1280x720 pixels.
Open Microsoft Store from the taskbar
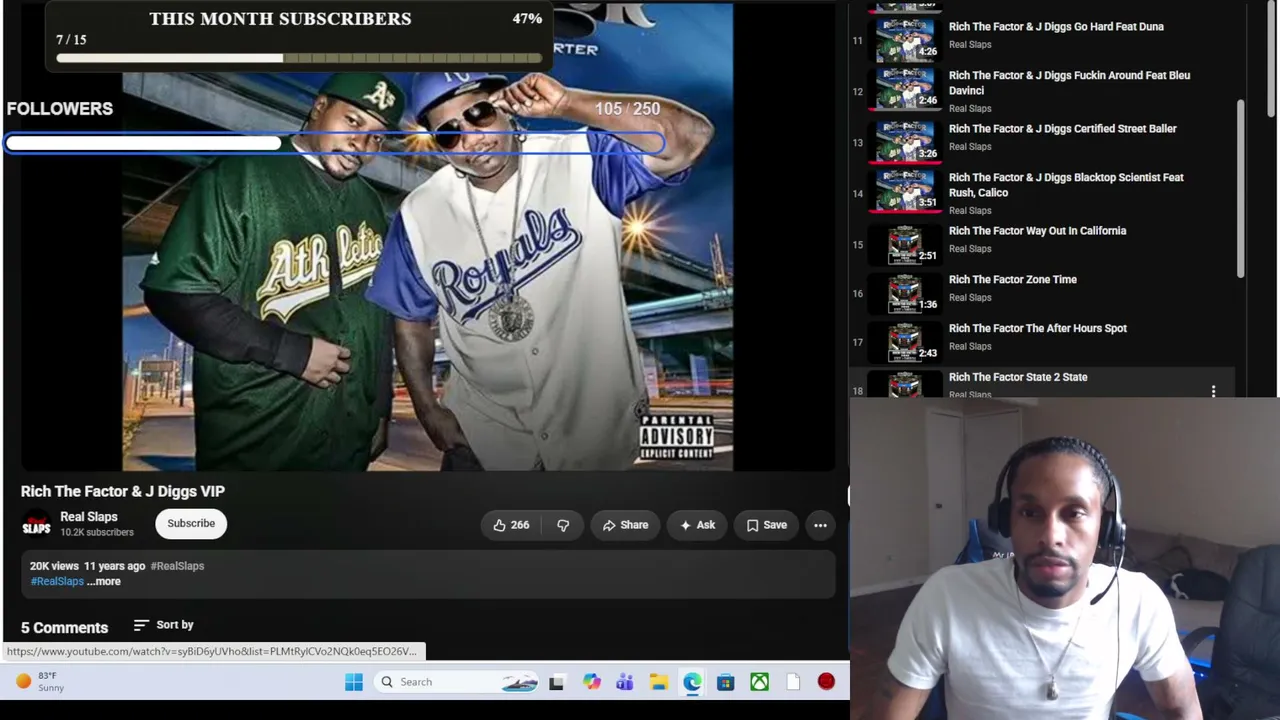[726, 682]
